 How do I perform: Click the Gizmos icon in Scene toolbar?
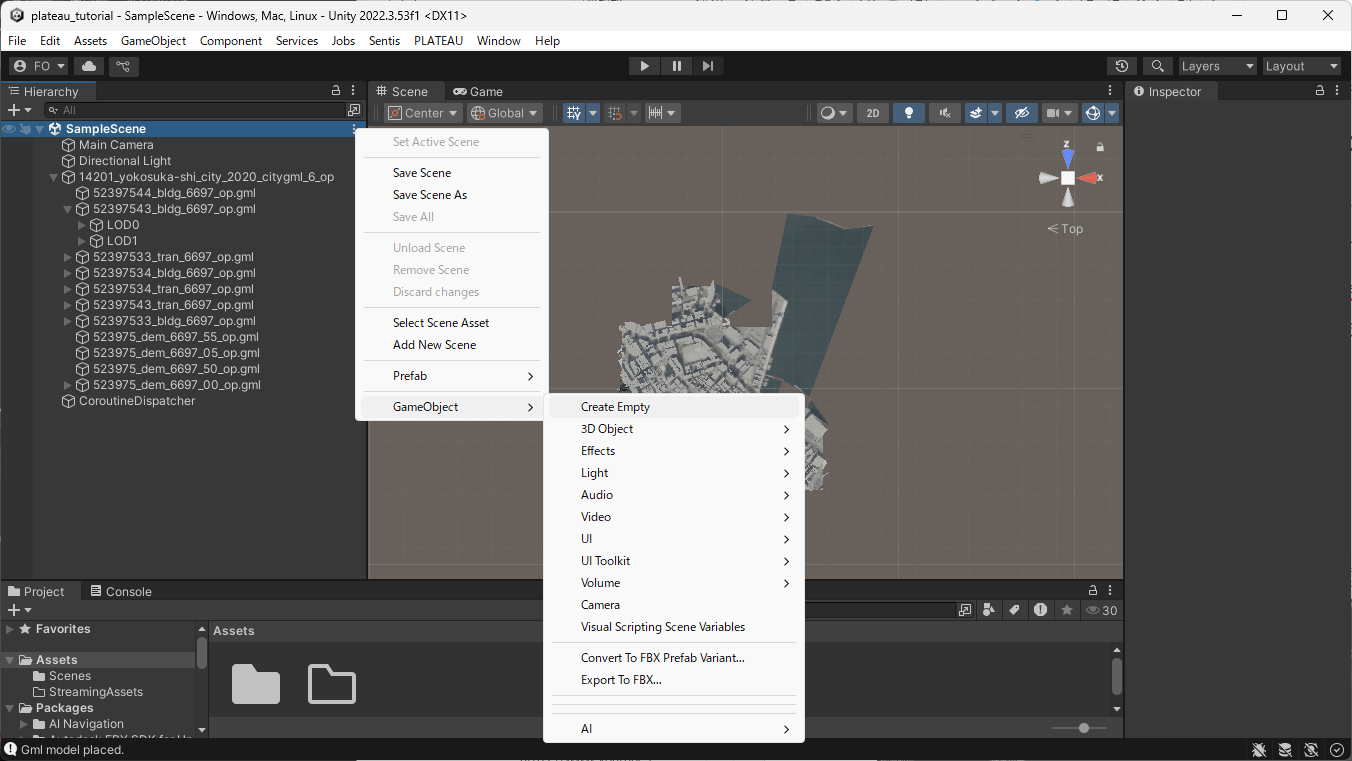pyautogui.click(x=1093, y=113)
